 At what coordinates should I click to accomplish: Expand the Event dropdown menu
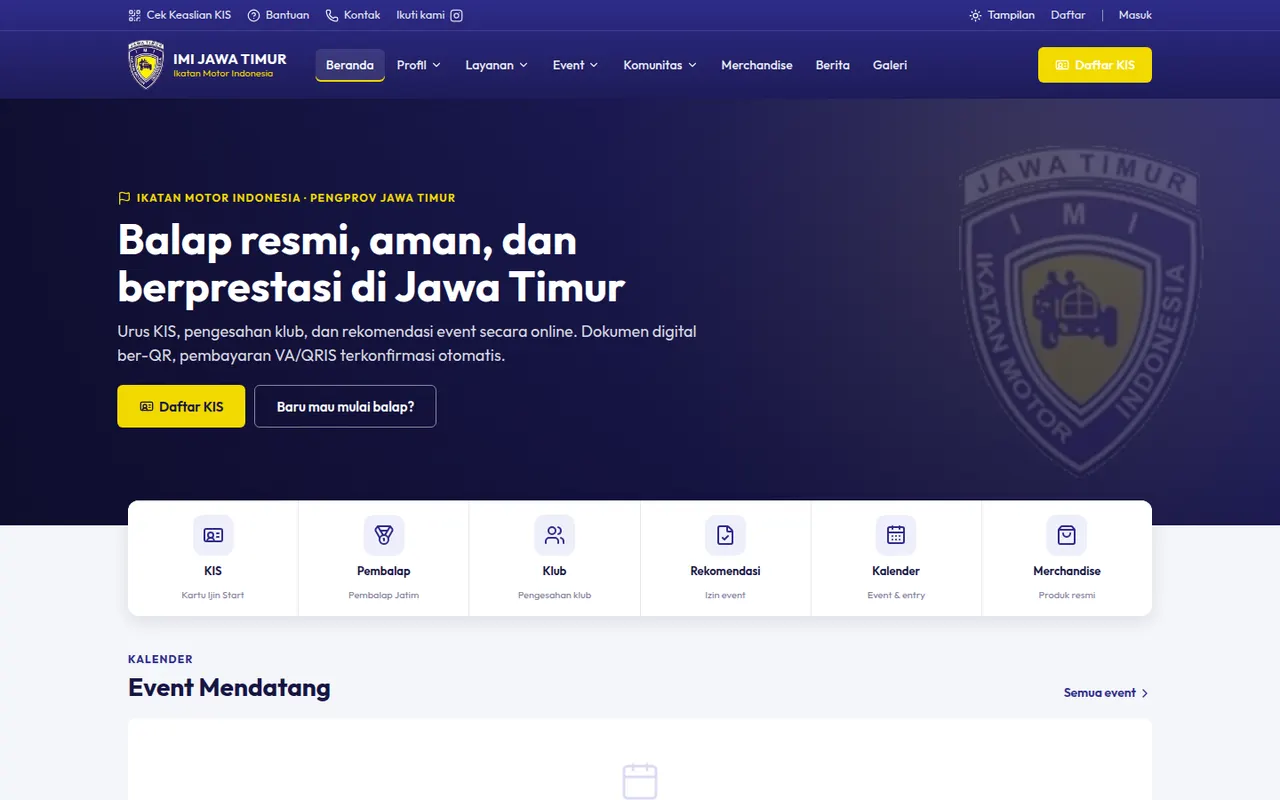point(575,65)
